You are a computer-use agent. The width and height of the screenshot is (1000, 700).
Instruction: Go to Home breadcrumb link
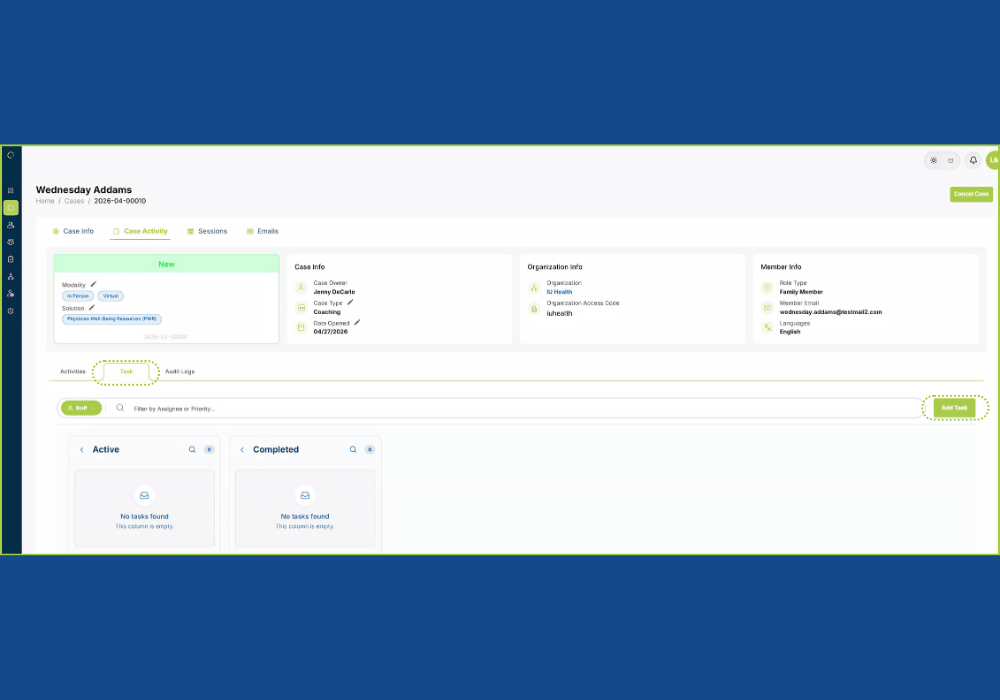click(x=45, y=201)
